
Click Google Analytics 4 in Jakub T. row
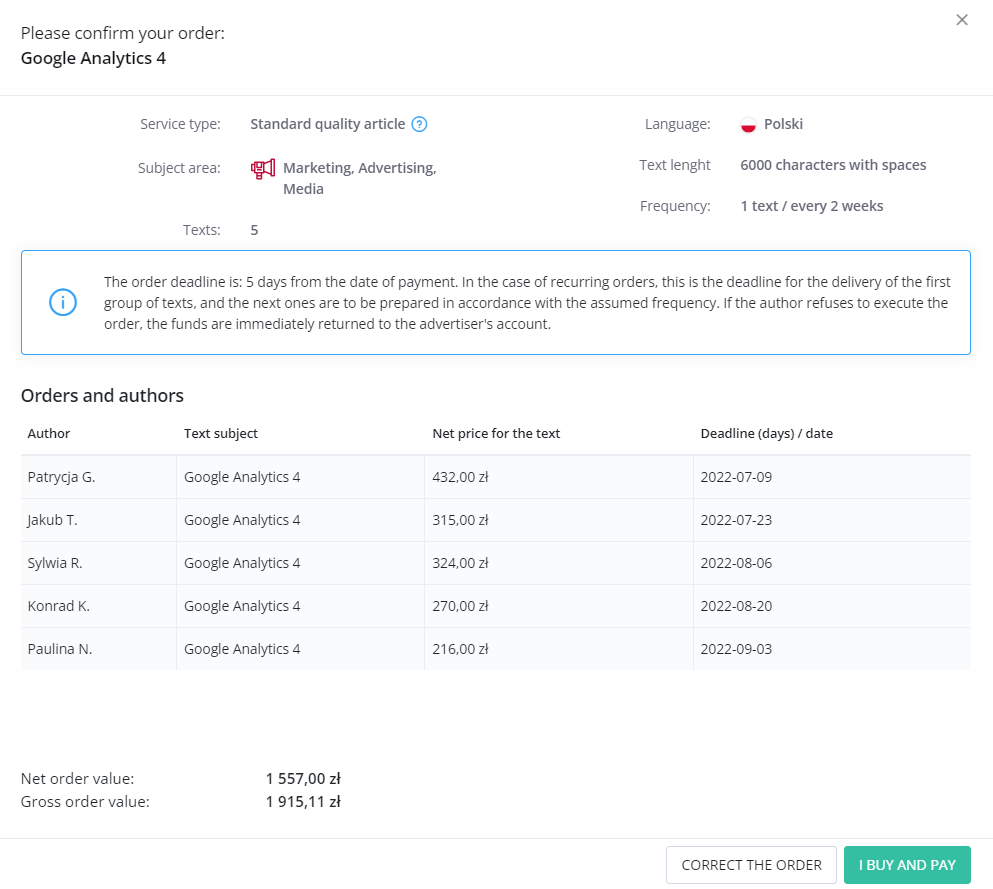pos(242,520)
